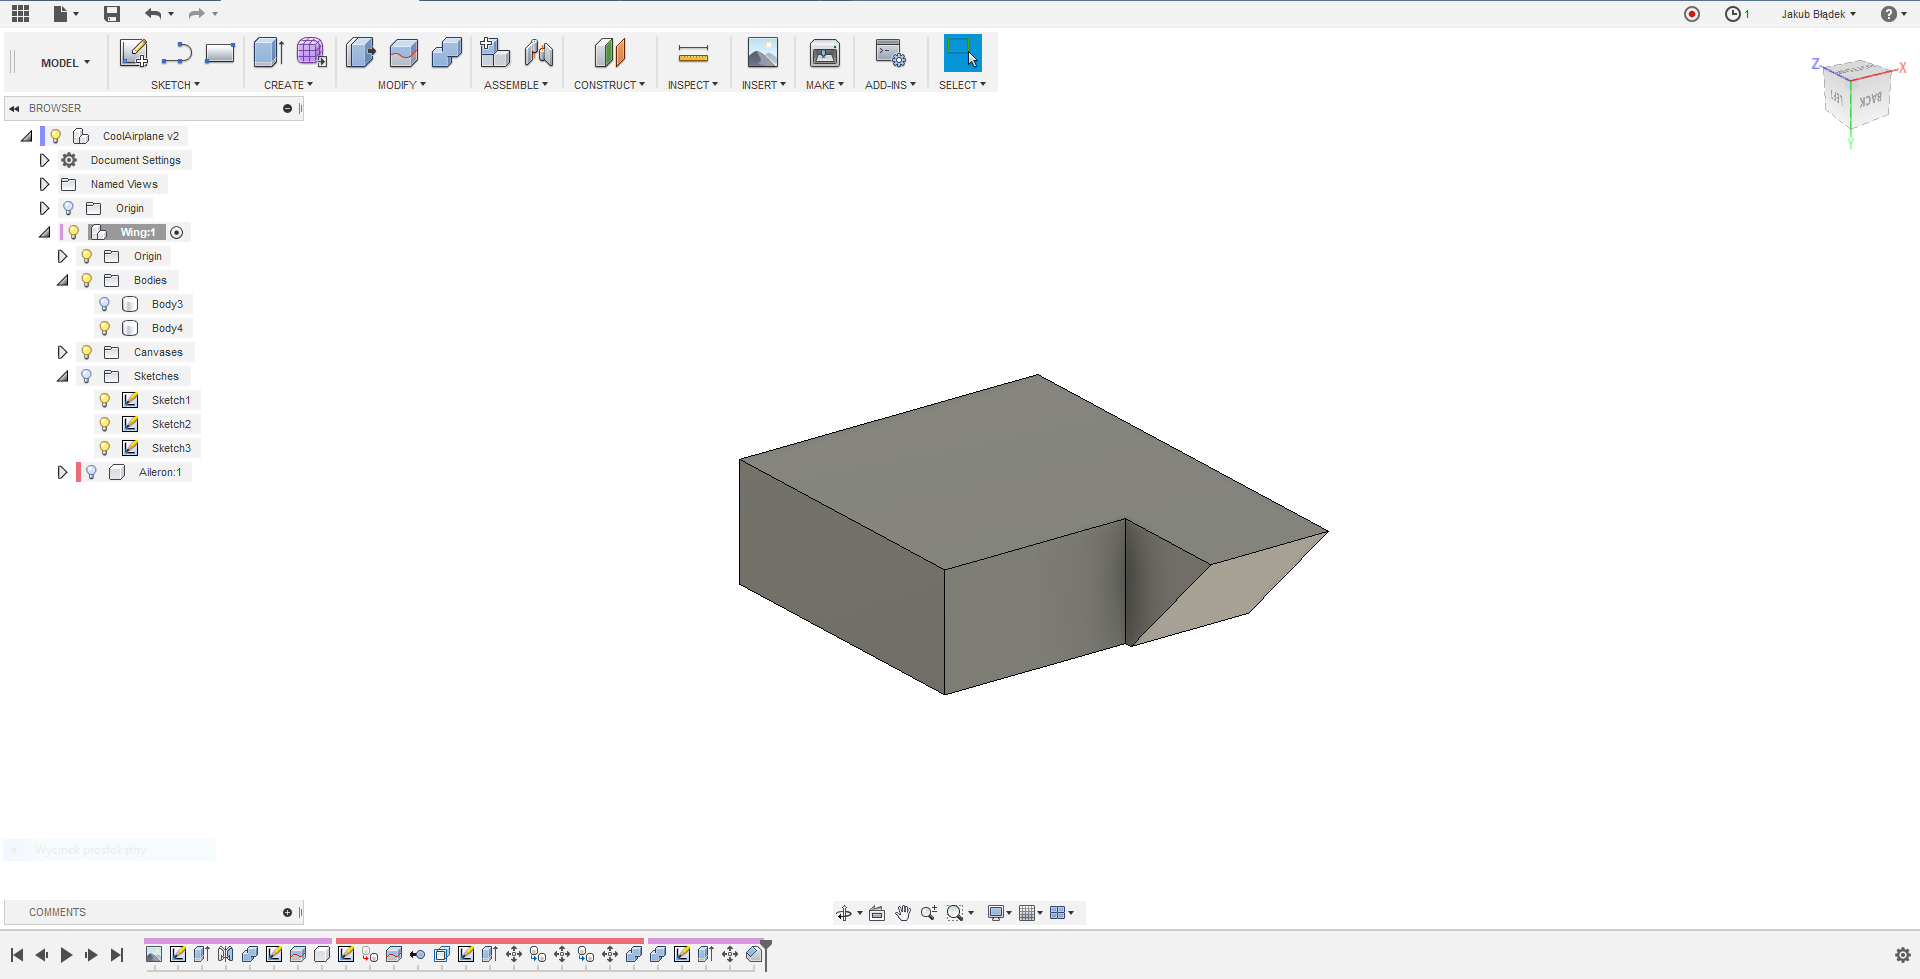Open the CREATE menu

pos(288,85)
